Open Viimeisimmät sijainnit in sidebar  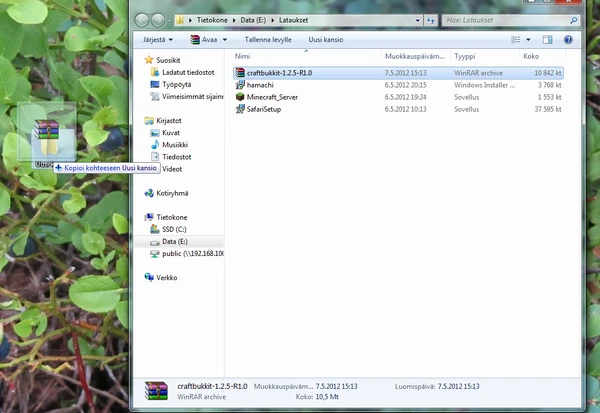[192, 96]
